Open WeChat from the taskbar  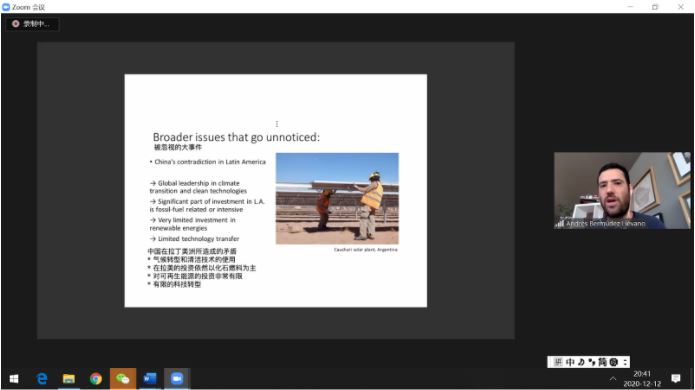pyautogui.click(x=123, y=379)
